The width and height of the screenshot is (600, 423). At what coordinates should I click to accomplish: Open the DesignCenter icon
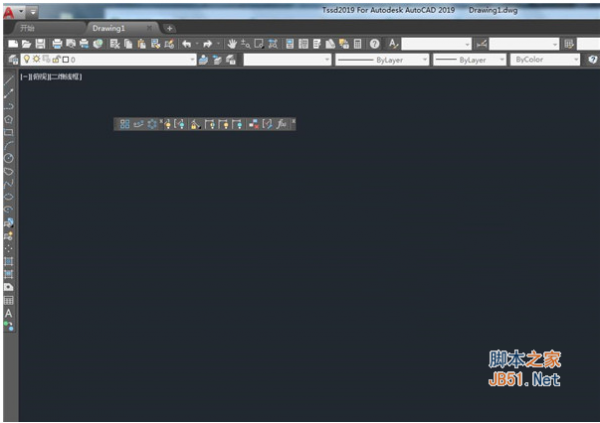coord(303,44)
